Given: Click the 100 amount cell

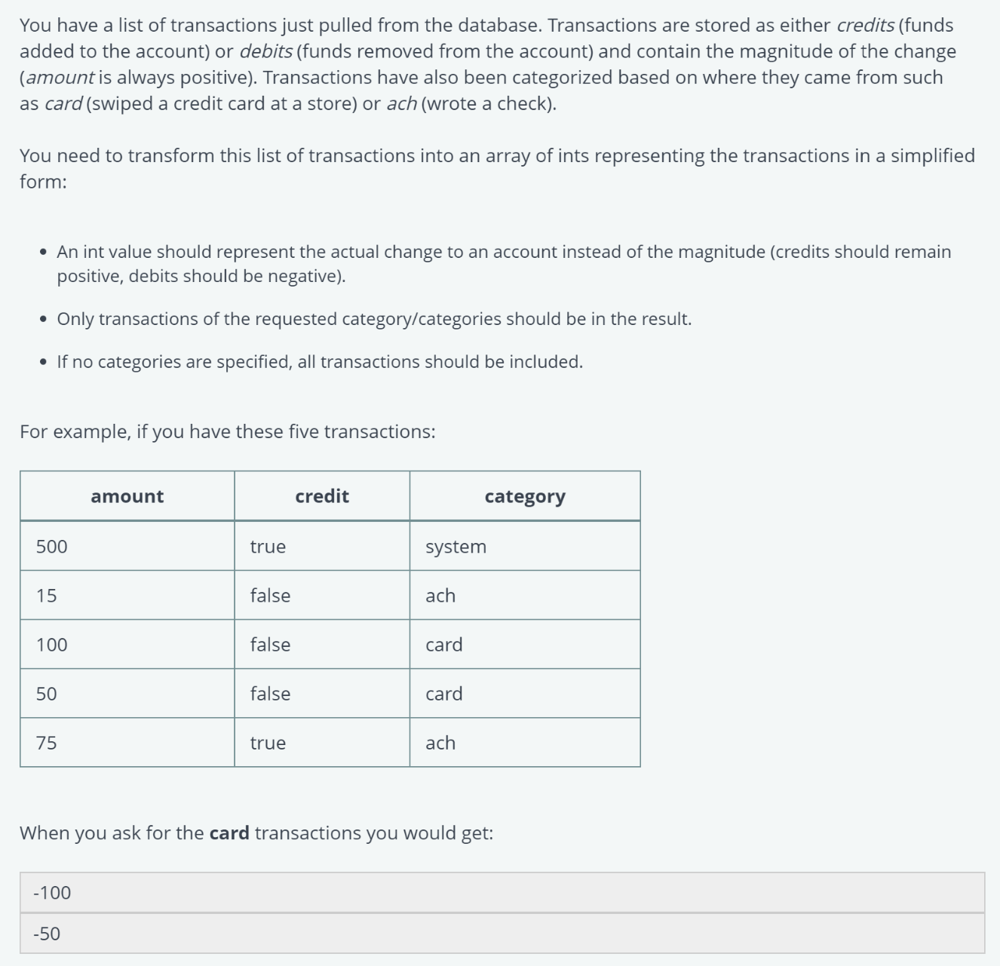Looking at the screenshot, I should 127,645.
